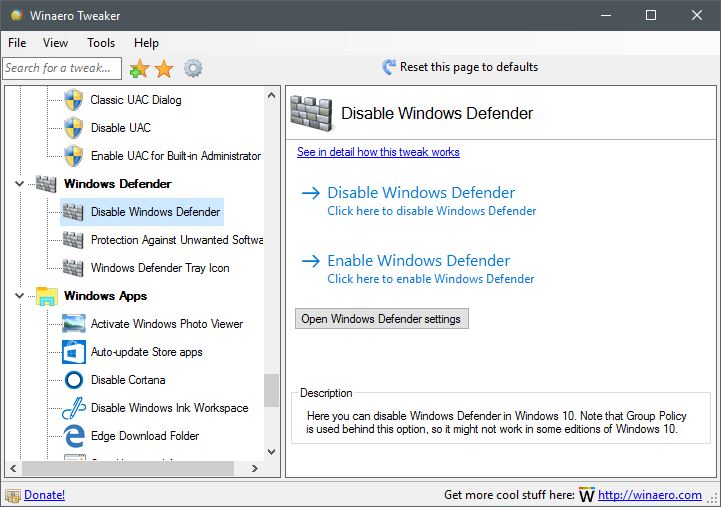Image resolution: width=721 pixels, height=507 pixels.
Task: Click the arrow icon beside Disable Windows Defender action
Action: point(311,193)
